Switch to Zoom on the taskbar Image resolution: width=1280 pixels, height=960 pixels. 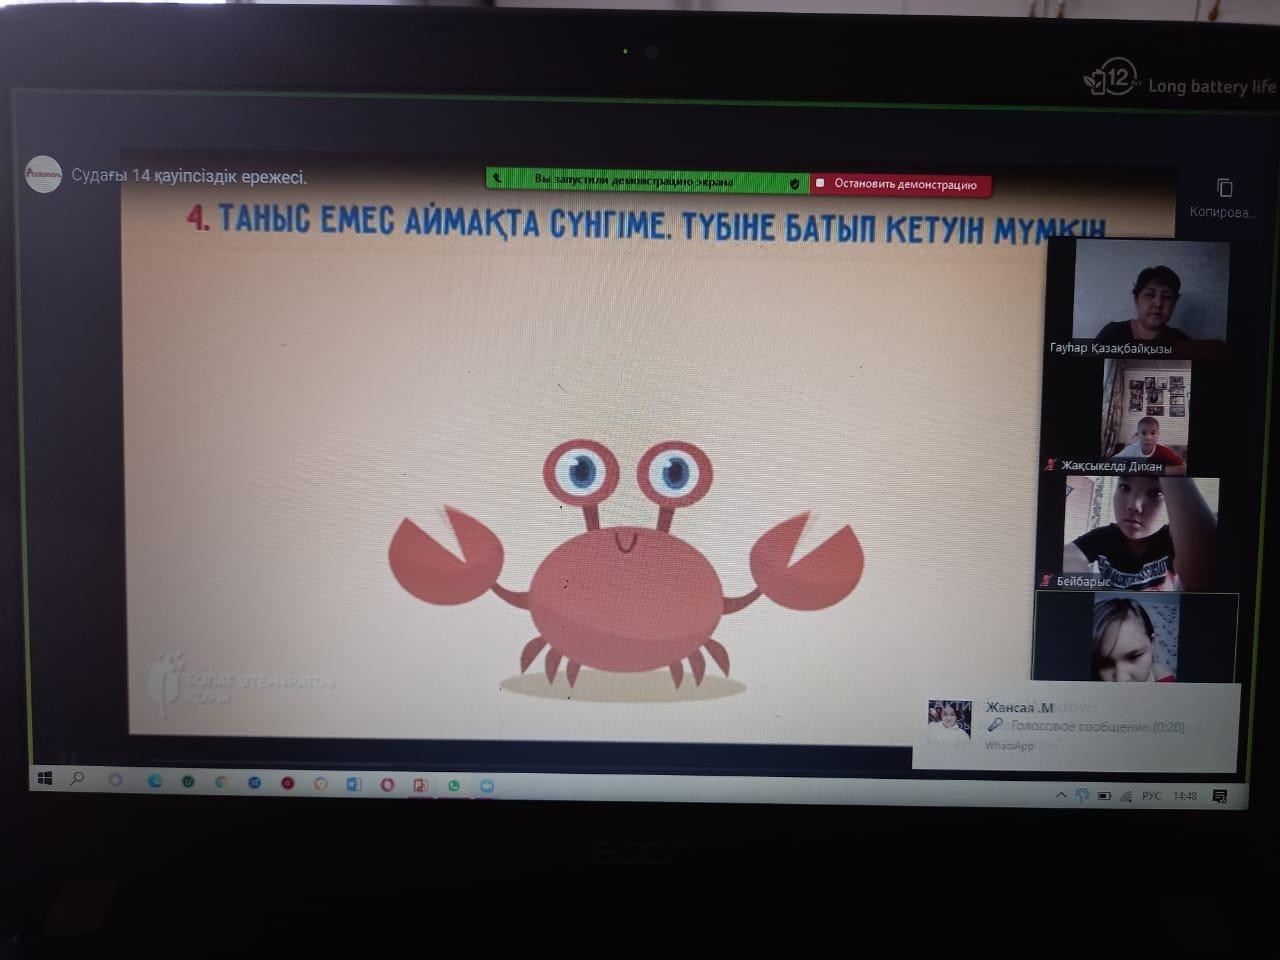point(486,786)
